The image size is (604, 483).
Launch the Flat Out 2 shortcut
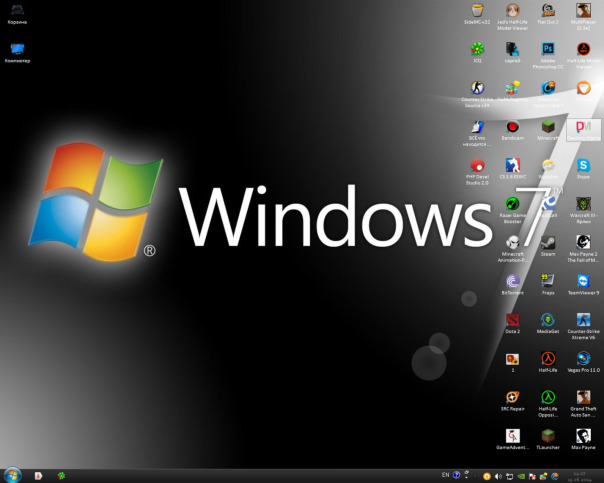[x=548, y=14]
